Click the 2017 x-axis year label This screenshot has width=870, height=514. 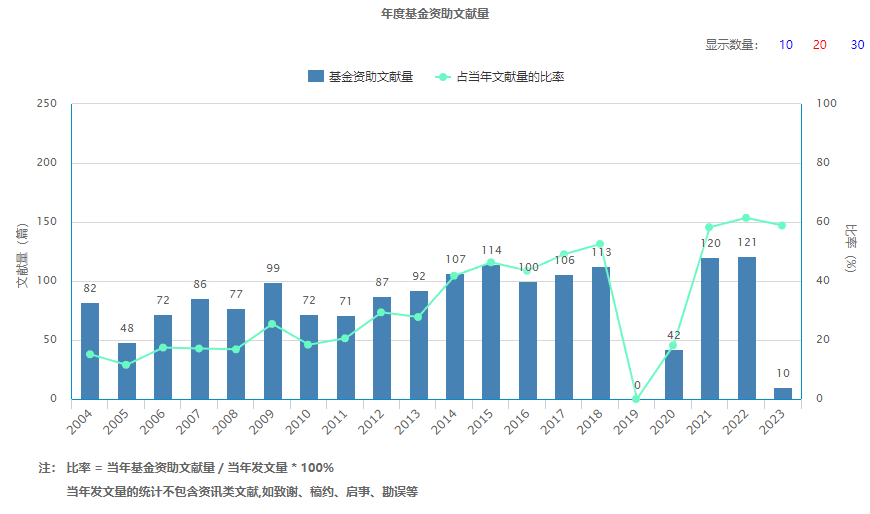(x=553, y=422)
